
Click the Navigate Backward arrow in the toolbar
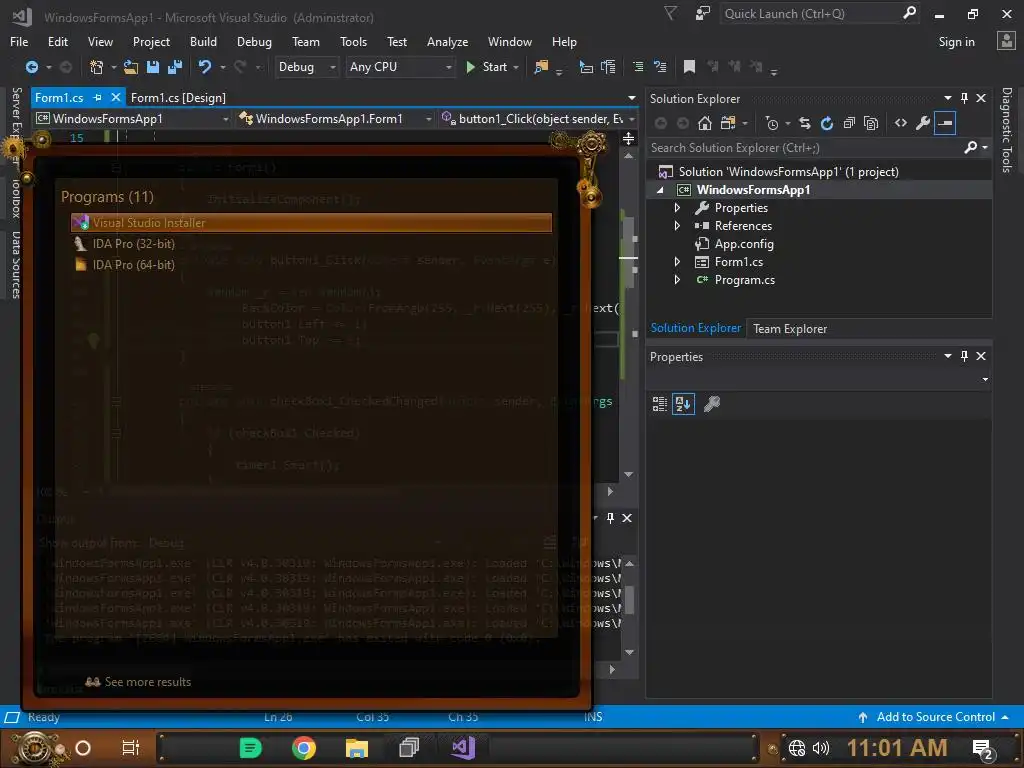point(31,67)
